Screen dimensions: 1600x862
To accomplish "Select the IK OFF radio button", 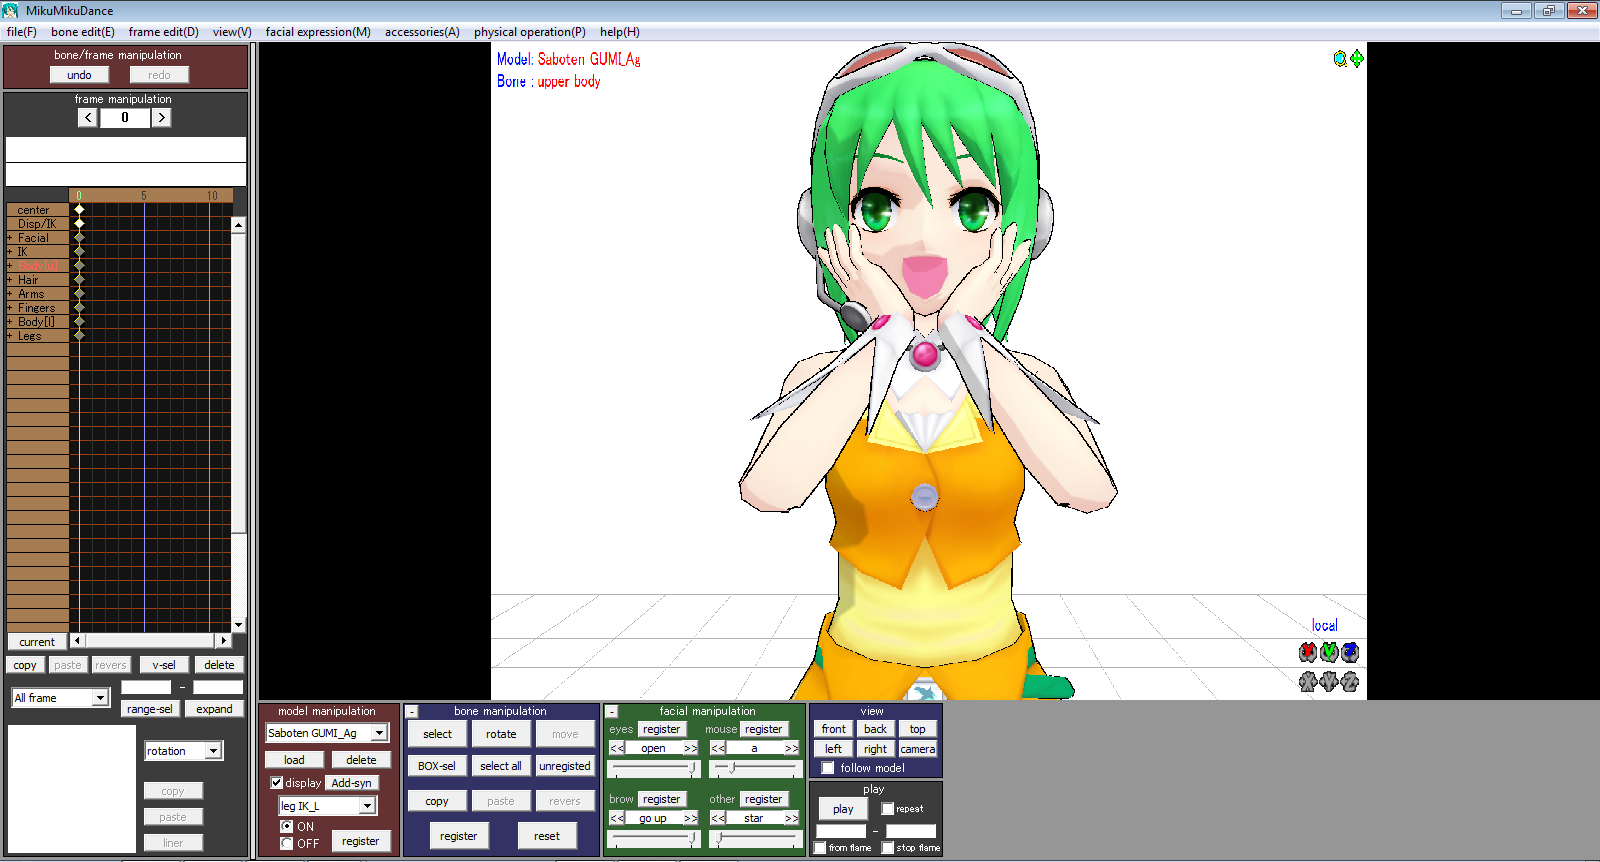I will pyautogui.click(x=287, y=844).
